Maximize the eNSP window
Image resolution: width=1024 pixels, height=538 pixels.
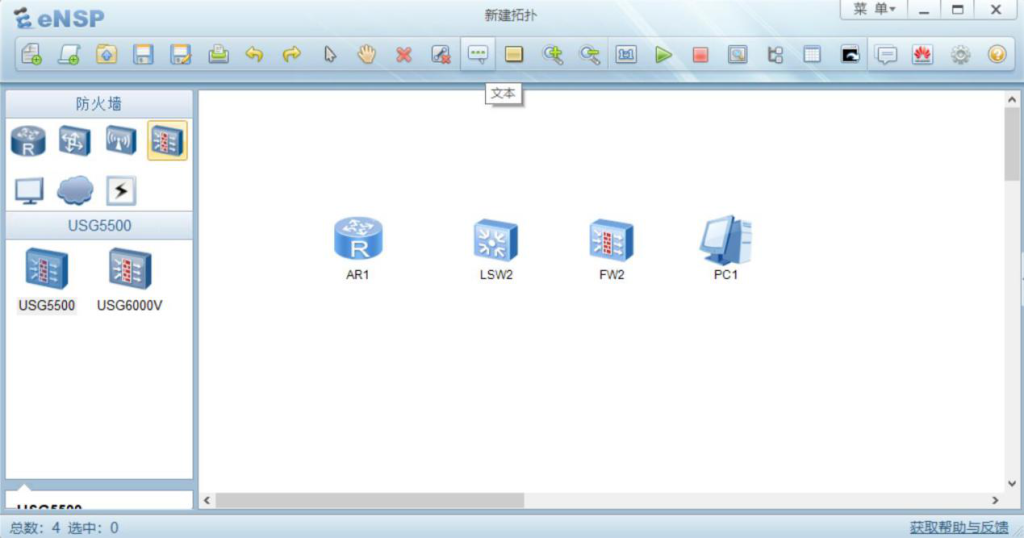[x=957, y=9]
